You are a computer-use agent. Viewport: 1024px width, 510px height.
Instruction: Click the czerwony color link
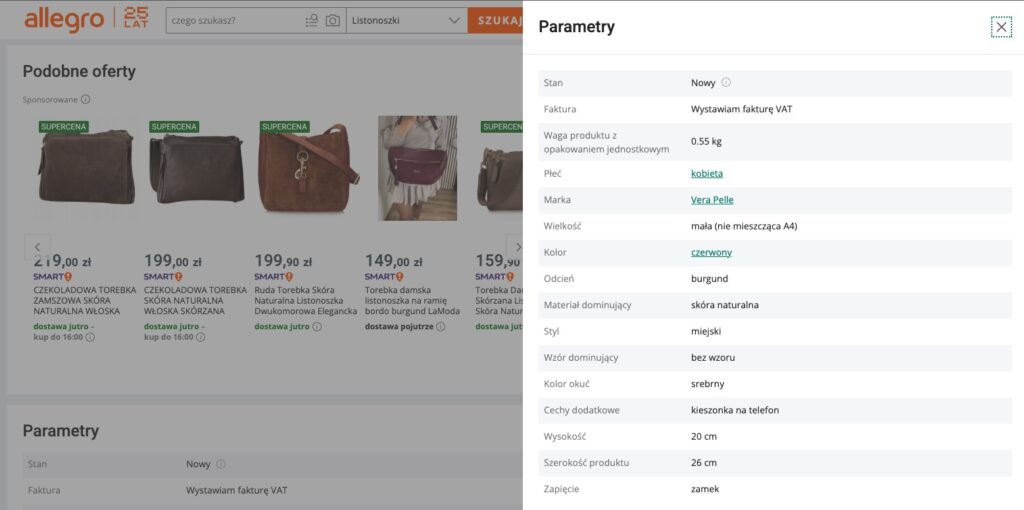coord(711,253)
